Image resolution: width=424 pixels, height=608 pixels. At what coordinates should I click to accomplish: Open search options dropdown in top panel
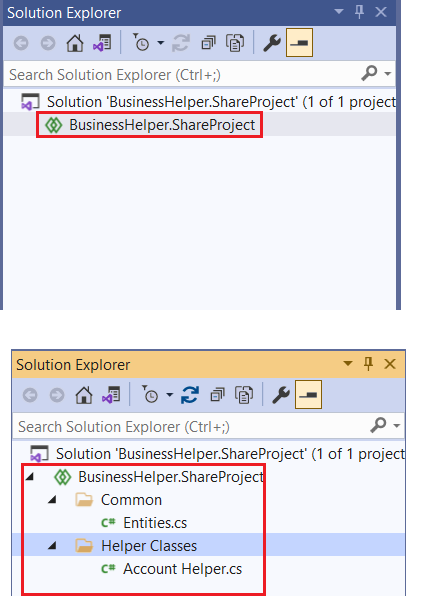[388, 73]
